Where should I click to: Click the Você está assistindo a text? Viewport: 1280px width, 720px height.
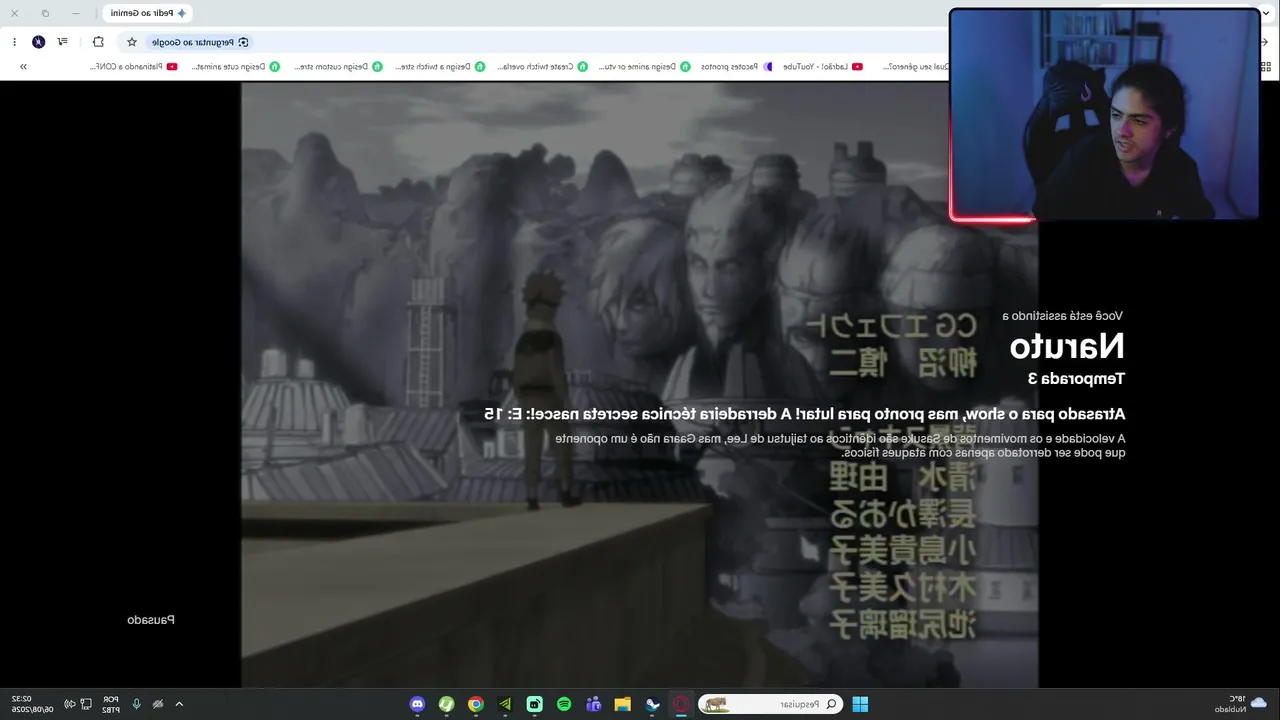coord(1062,316)
